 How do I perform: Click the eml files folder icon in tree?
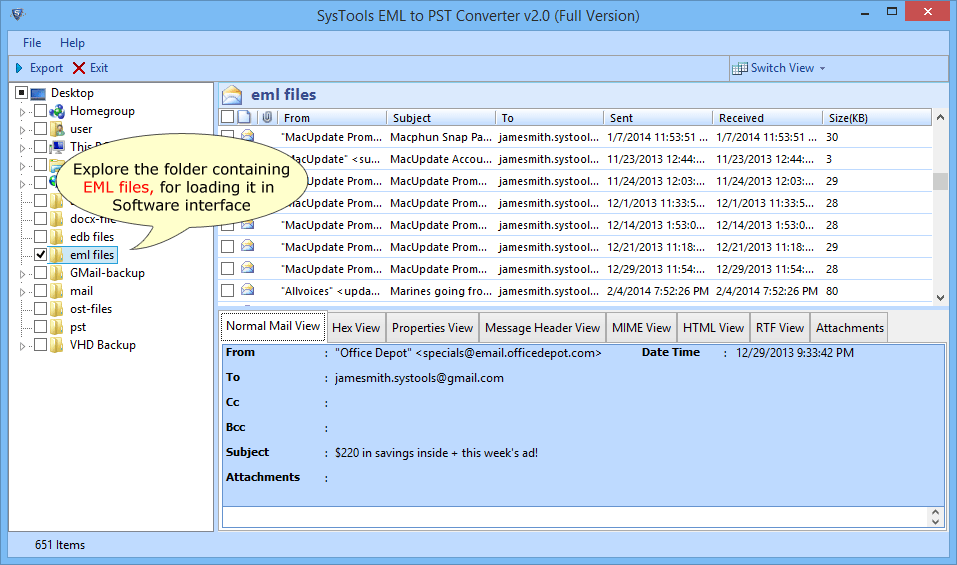57,255
